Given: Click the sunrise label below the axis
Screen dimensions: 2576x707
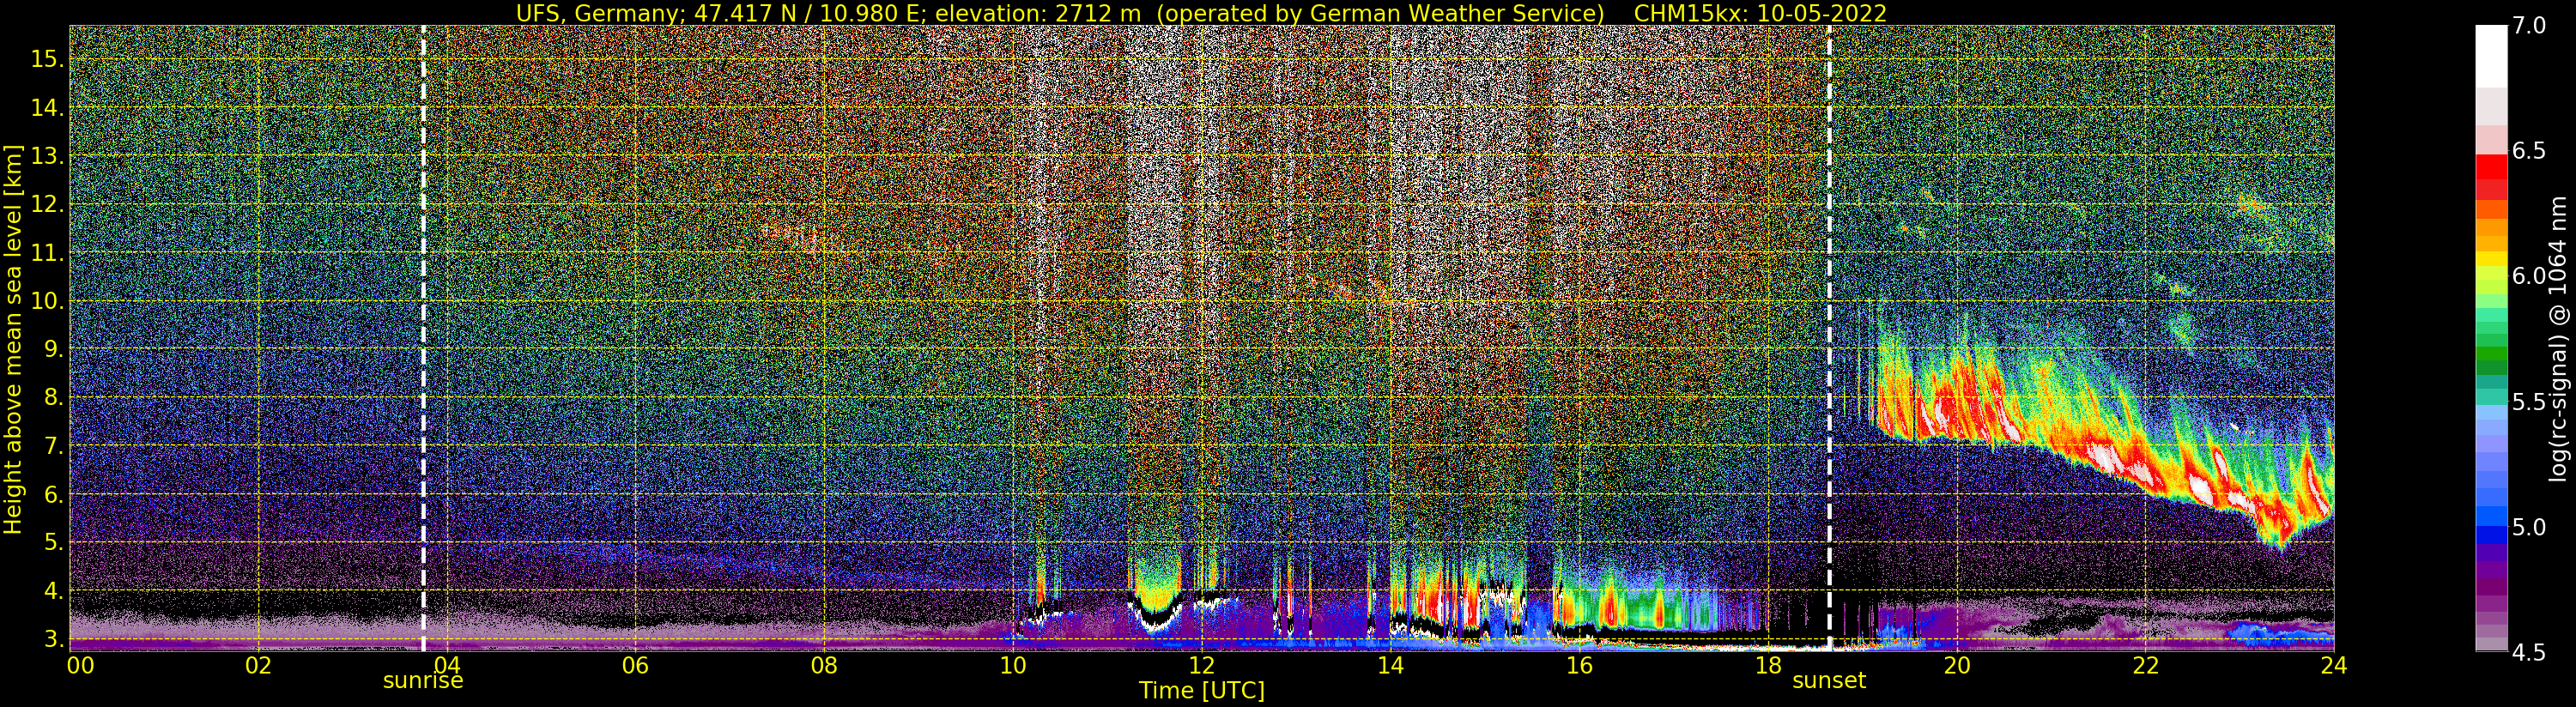Looking at the screenshot, I should pos(423,681).
